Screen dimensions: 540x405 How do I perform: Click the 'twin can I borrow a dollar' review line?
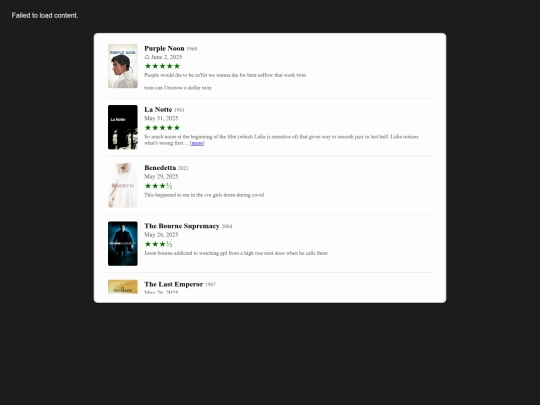pos(178,88)
